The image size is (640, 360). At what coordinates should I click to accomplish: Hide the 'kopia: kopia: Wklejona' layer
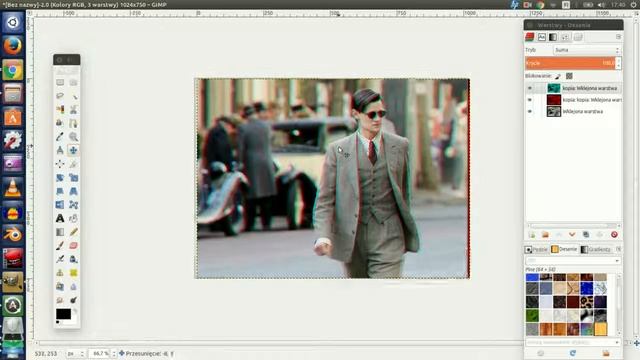530,100
